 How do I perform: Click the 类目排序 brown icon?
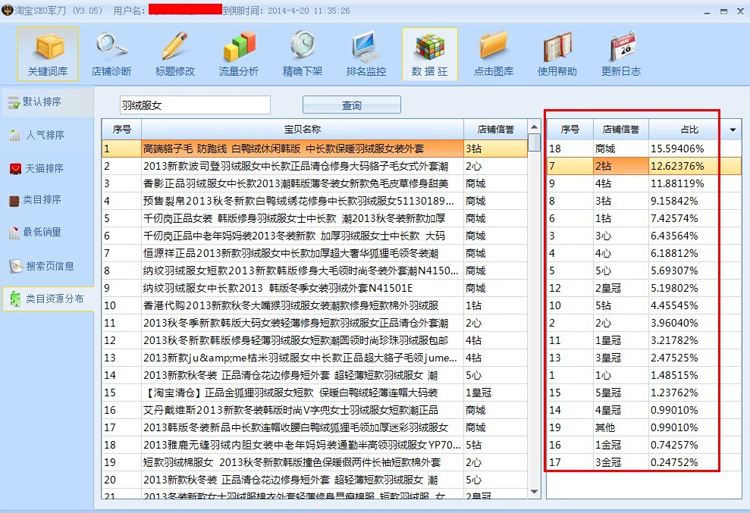point(14,200)
